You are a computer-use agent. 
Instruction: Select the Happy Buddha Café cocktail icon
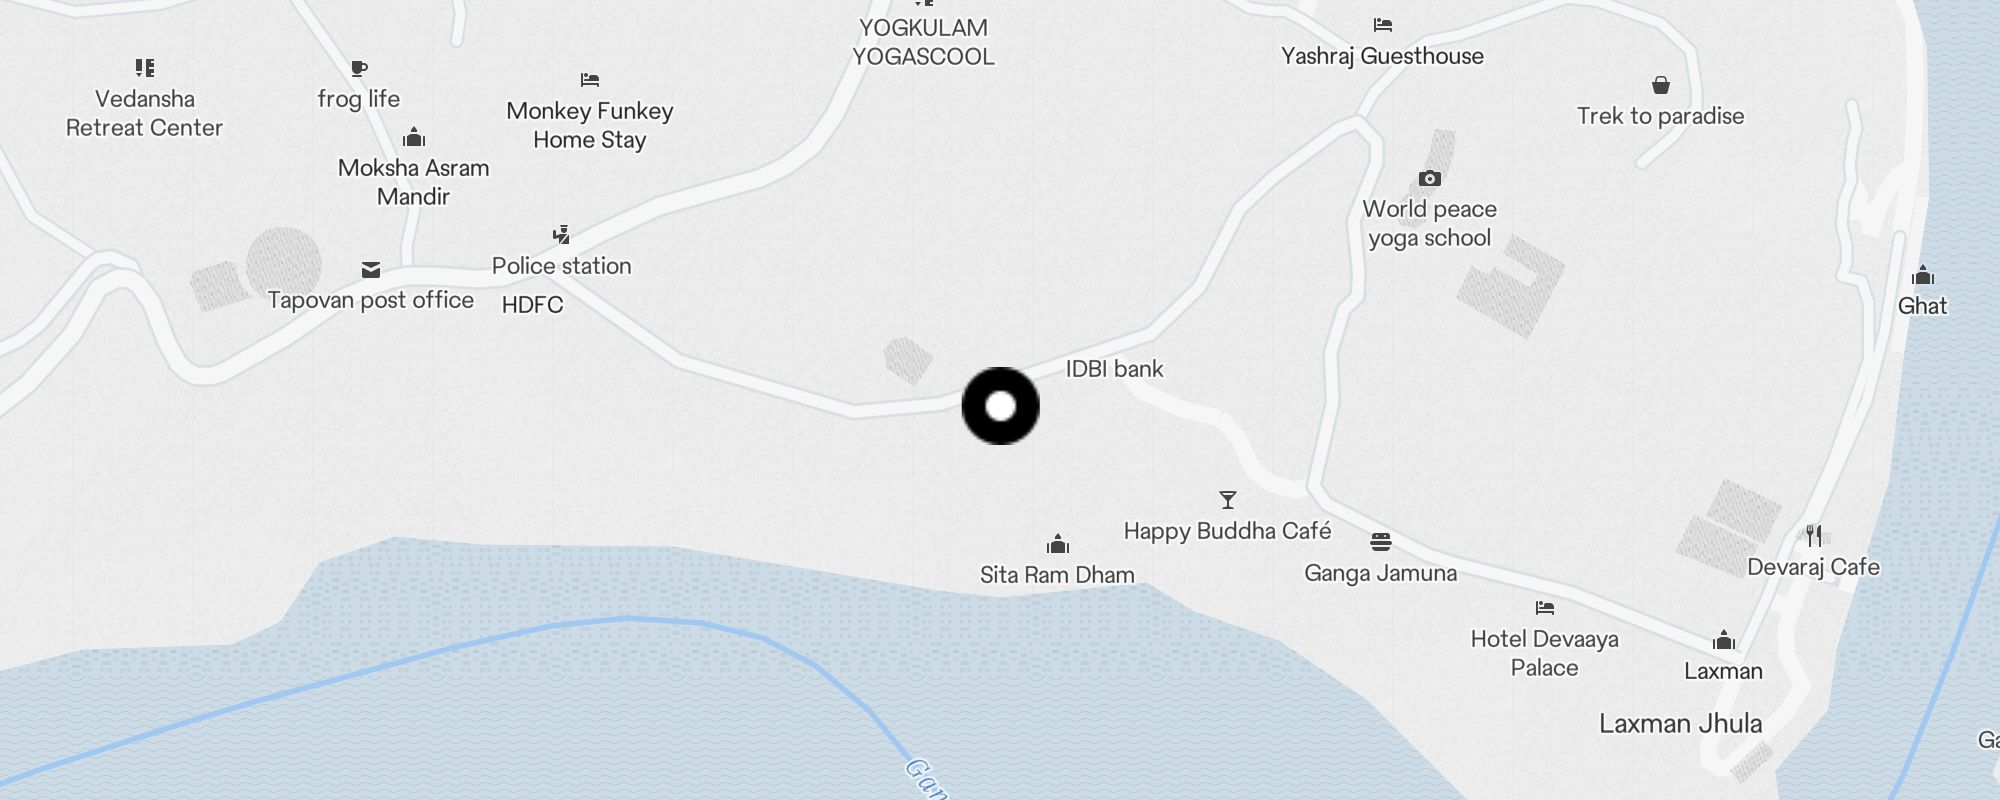pos(1228,500)
